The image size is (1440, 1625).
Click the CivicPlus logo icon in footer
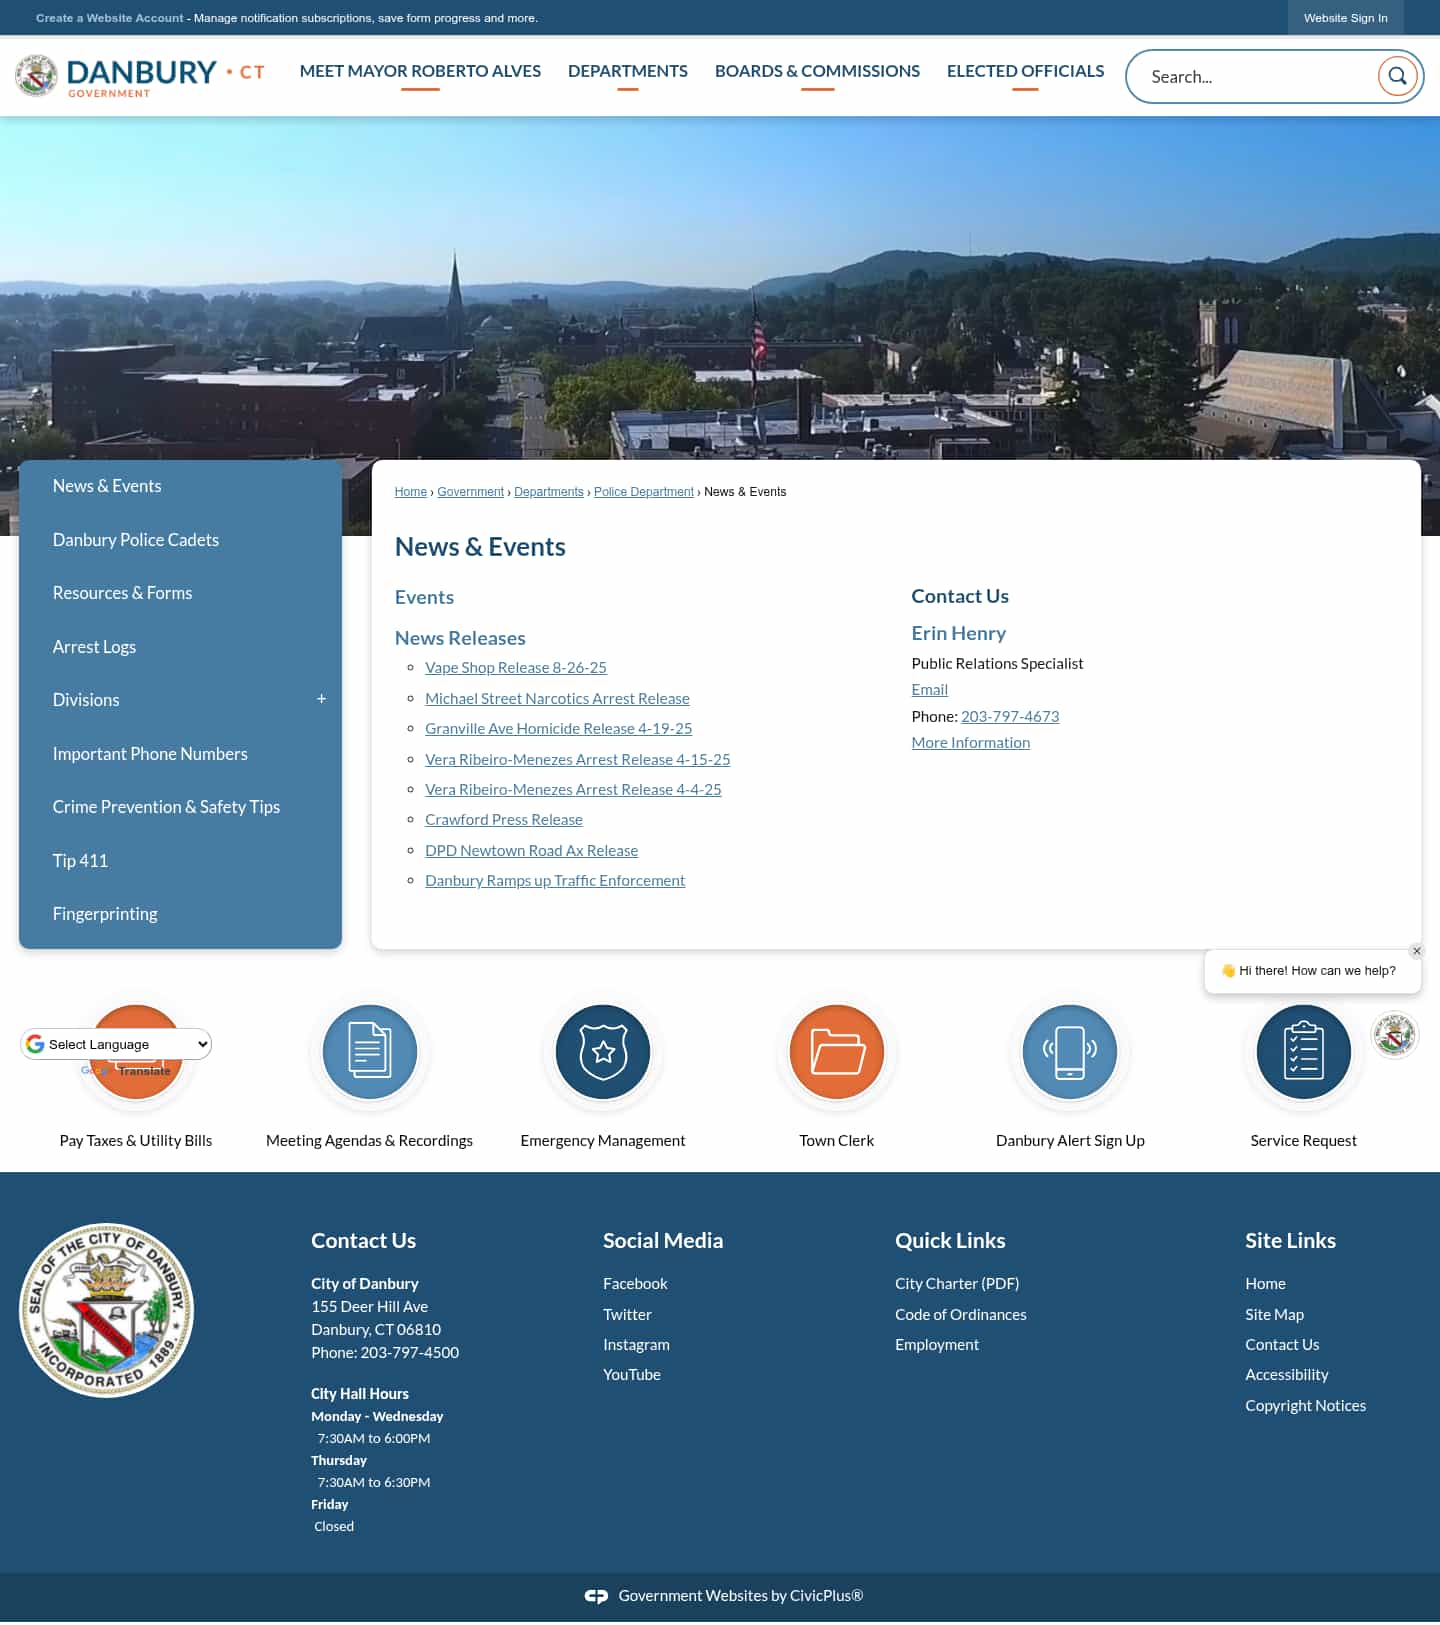point(596,1596)
